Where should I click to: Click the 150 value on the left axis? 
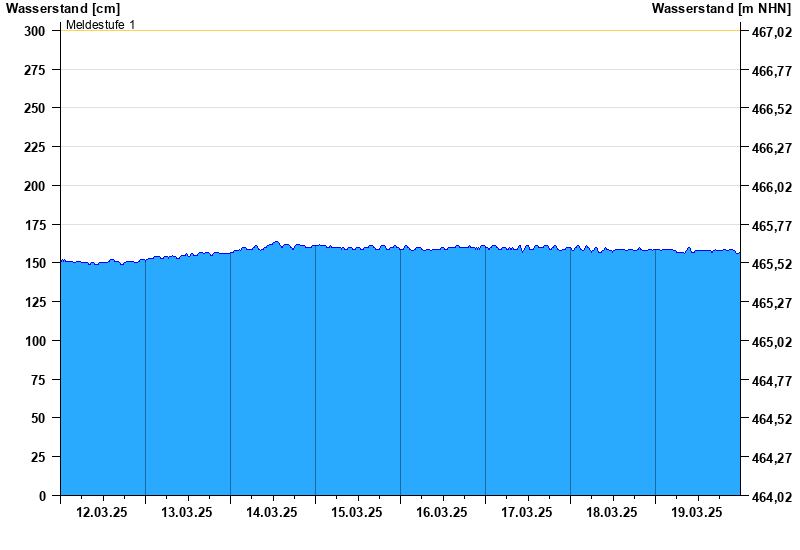coord(35,263)
